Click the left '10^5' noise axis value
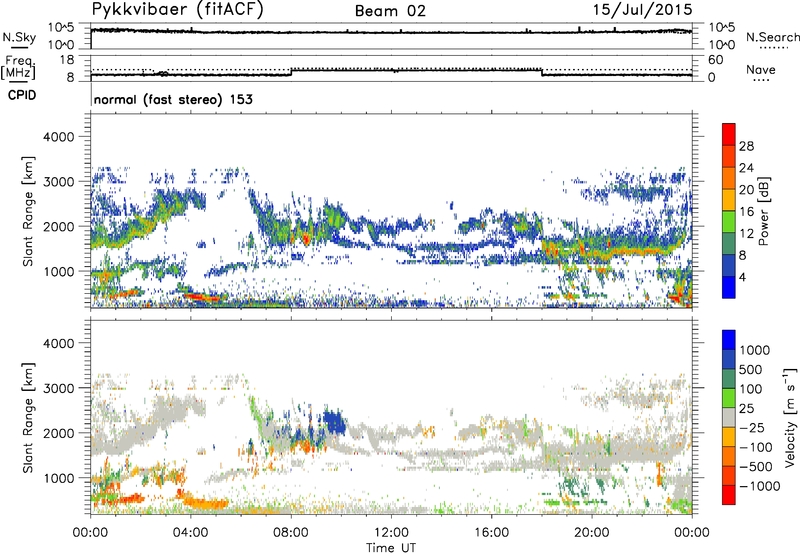This screenshot has height=554, width=800. pyautogui.click(x=61, y=28)
